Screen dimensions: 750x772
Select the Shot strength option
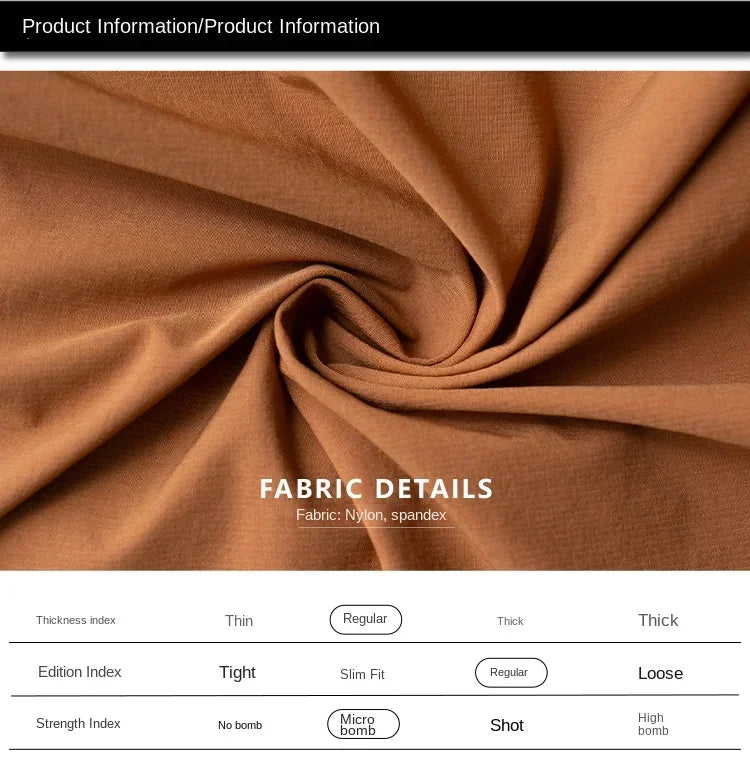point(507,725)
